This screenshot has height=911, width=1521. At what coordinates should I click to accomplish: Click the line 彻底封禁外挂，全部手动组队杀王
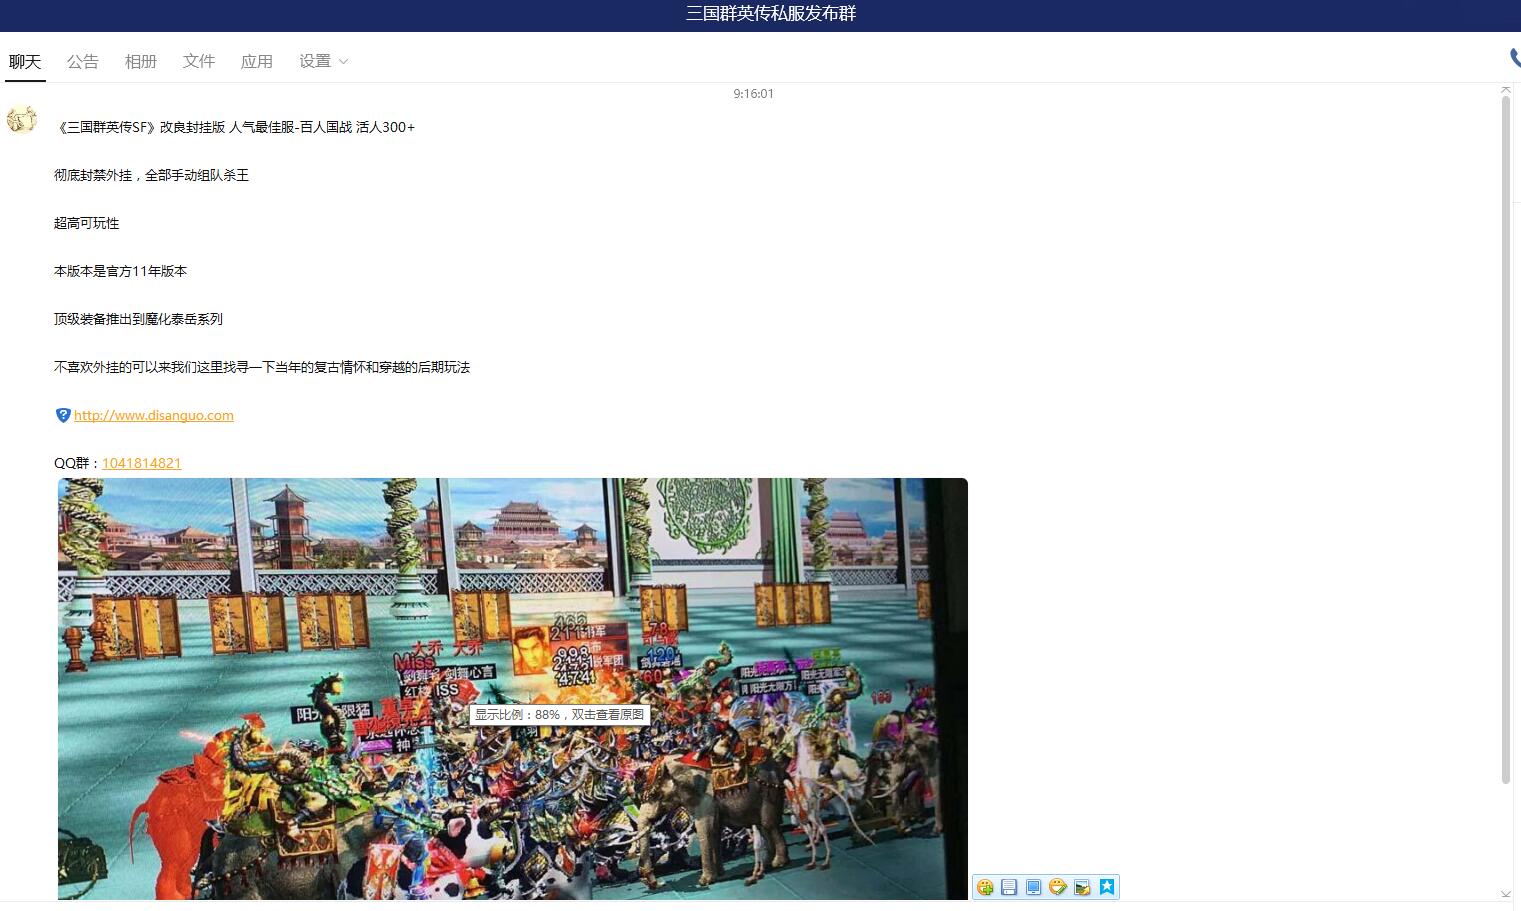click(x=151, y=175)
